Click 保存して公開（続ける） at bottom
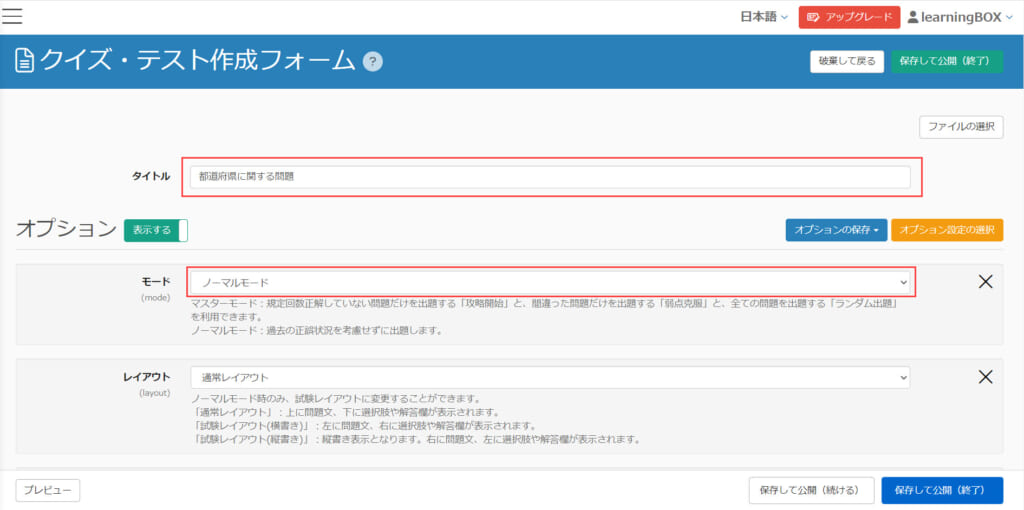 click(x=809, y=490)
